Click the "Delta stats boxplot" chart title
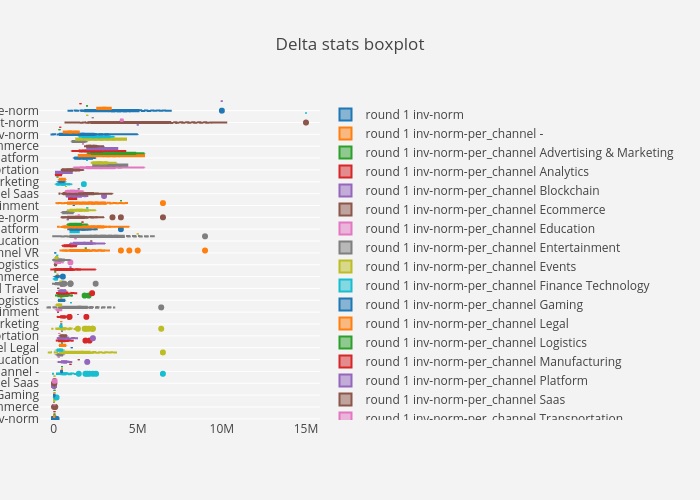Image resolution: width=700 pixels, height=500 pixels. tap(350, 45)
